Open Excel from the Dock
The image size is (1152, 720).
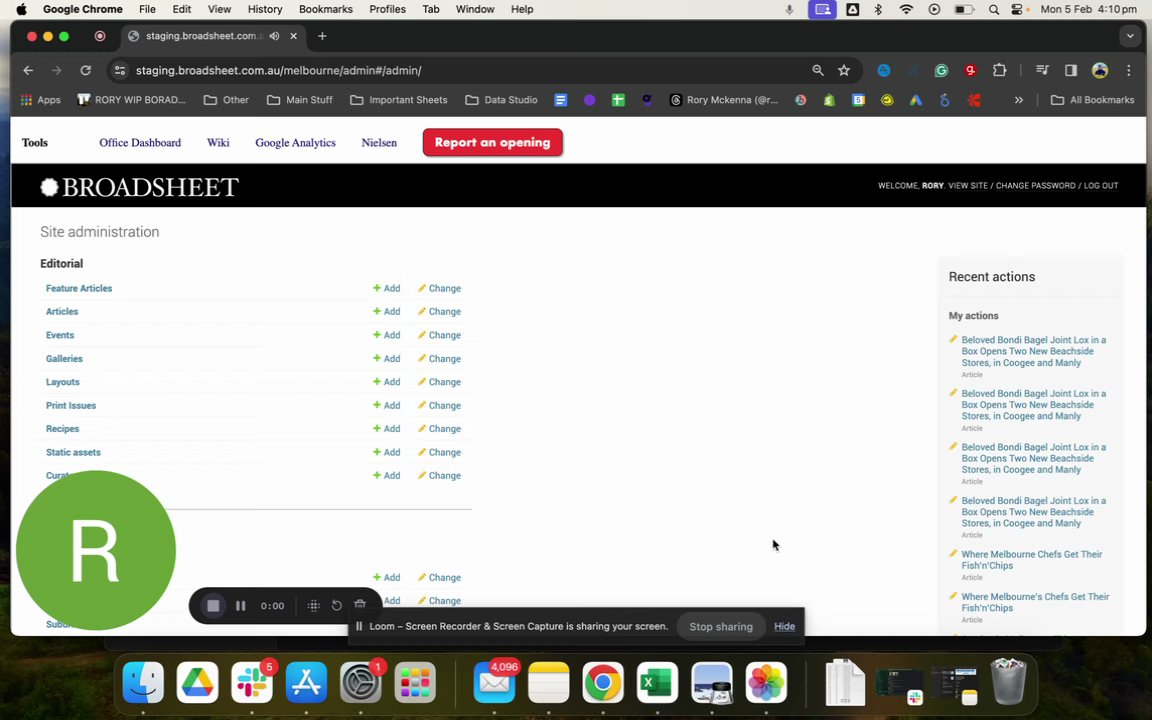point(657,683)
